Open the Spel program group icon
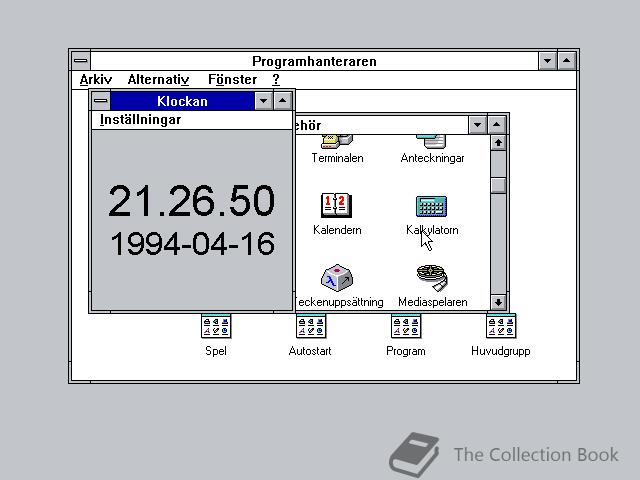The height and width of the screenshot is (480, 640). [x=216, y=327]
